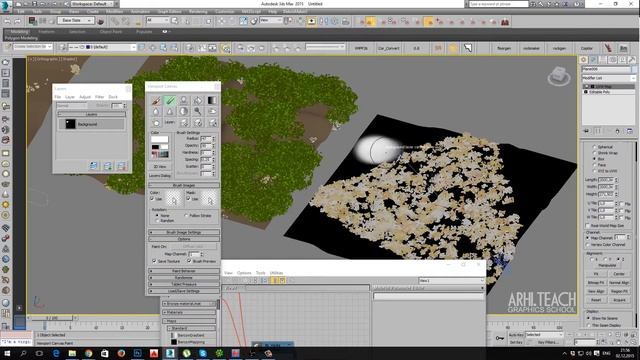Select Follow Stroke rotation radio button
The image size is (640, 360).
pyautogui.click(x=186, y=215)
